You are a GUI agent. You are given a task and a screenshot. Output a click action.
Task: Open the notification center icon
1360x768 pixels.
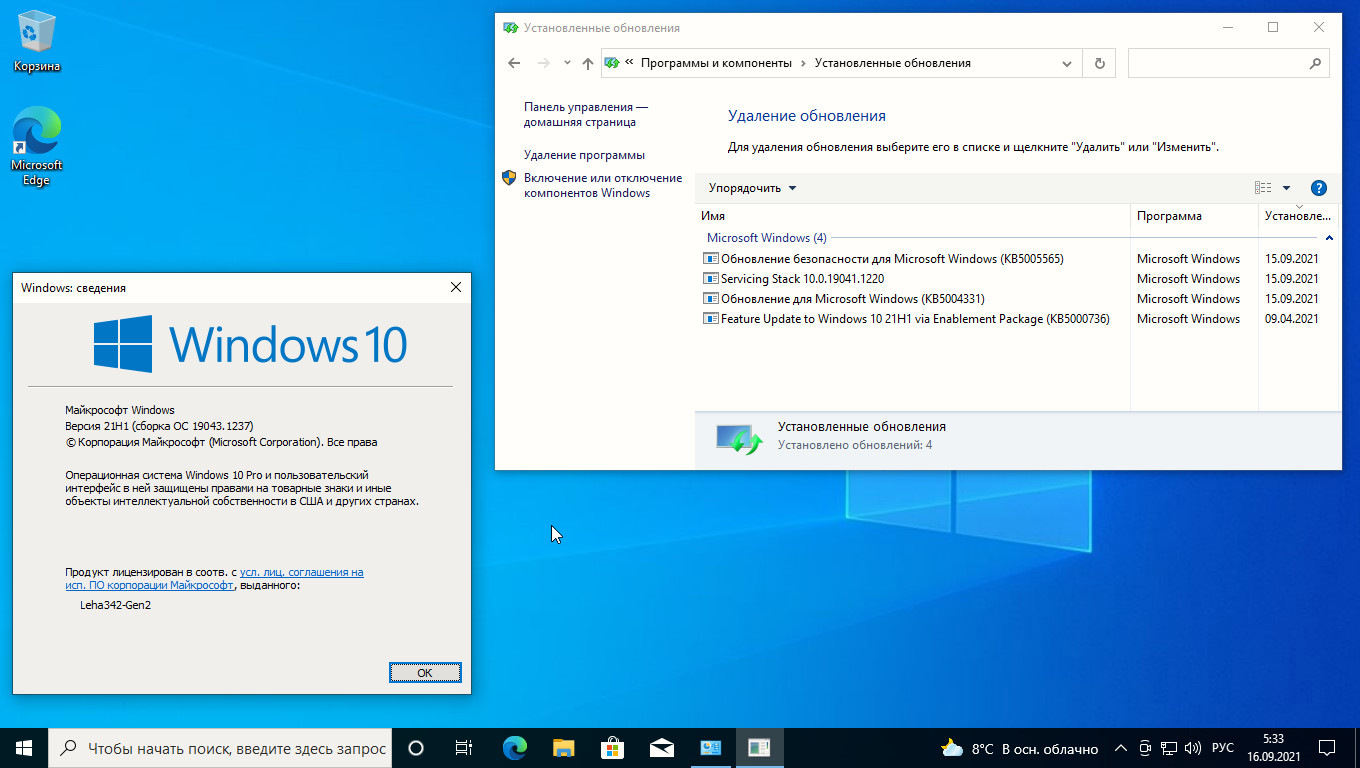1327,748
